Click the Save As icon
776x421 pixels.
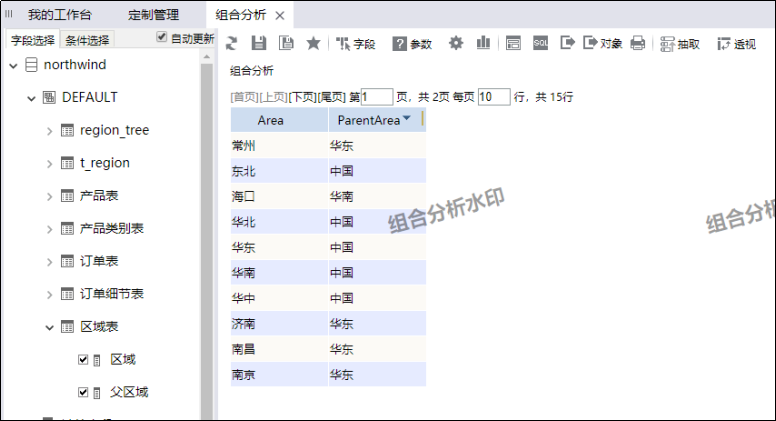(x=286, y=44)
